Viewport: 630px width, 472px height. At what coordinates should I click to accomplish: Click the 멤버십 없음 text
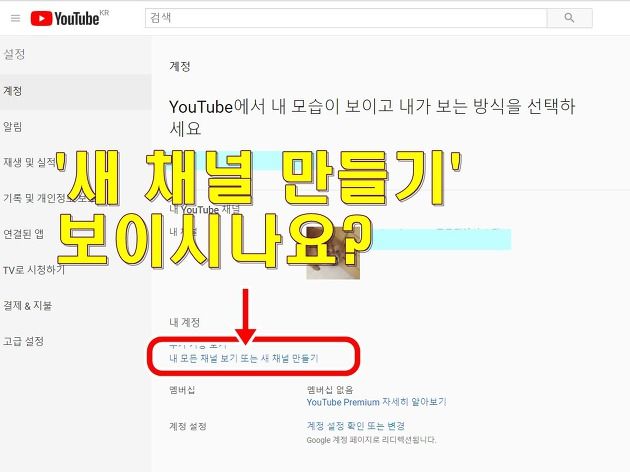pyautogui.click(x=330, y=390)
